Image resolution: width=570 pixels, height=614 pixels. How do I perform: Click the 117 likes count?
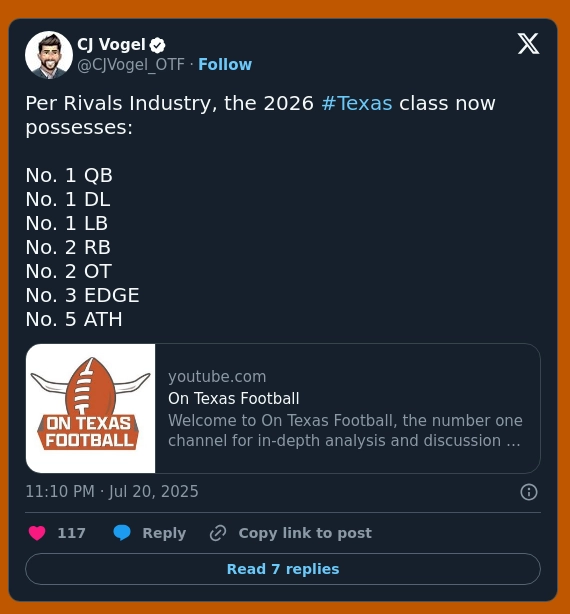tap(71, 533)
